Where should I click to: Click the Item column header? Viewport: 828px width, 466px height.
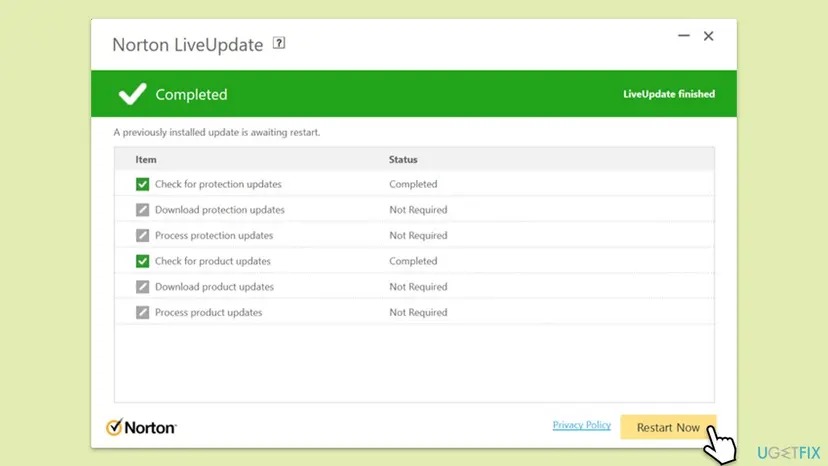click(146, 160)
